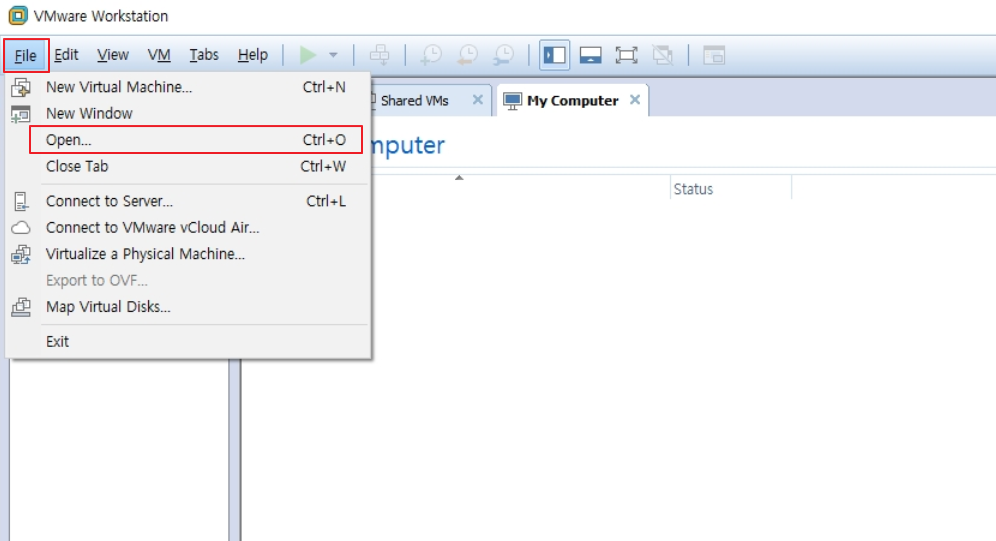This screenshot has height=541, width=996.
Task: Click the VMware Workstation title icon
Action: (18, 15)
